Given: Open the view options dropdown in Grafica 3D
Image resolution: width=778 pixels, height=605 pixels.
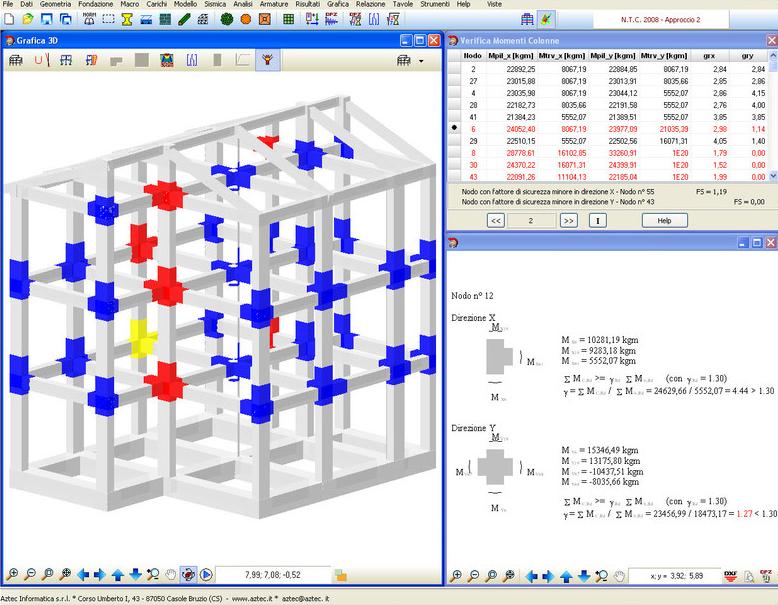Looking at the screenshot, I should [409, 61].
